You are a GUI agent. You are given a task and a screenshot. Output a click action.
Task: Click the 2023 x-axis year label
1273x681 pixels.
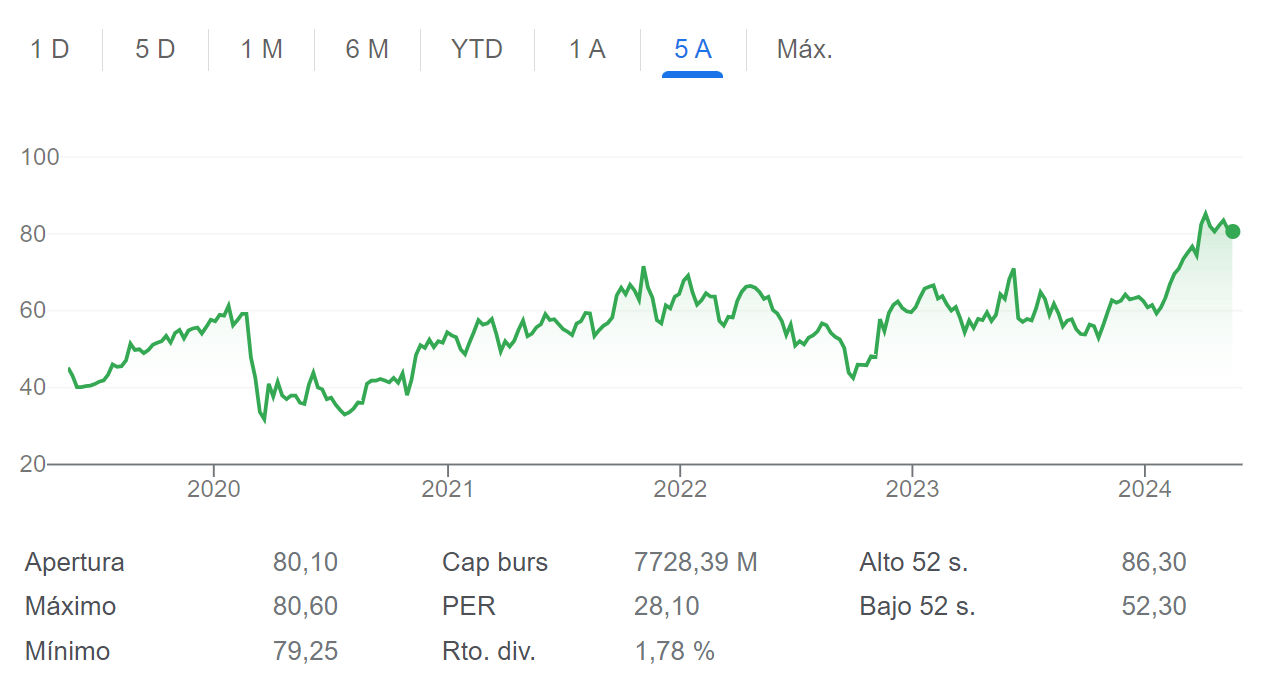(912, 489)
